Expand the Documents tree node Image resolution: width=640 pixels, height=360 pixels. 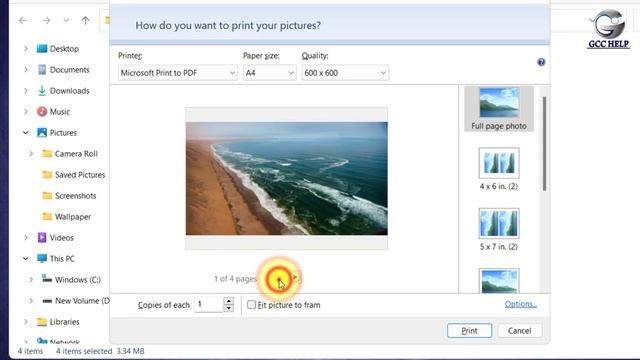[x=26, y=70]
